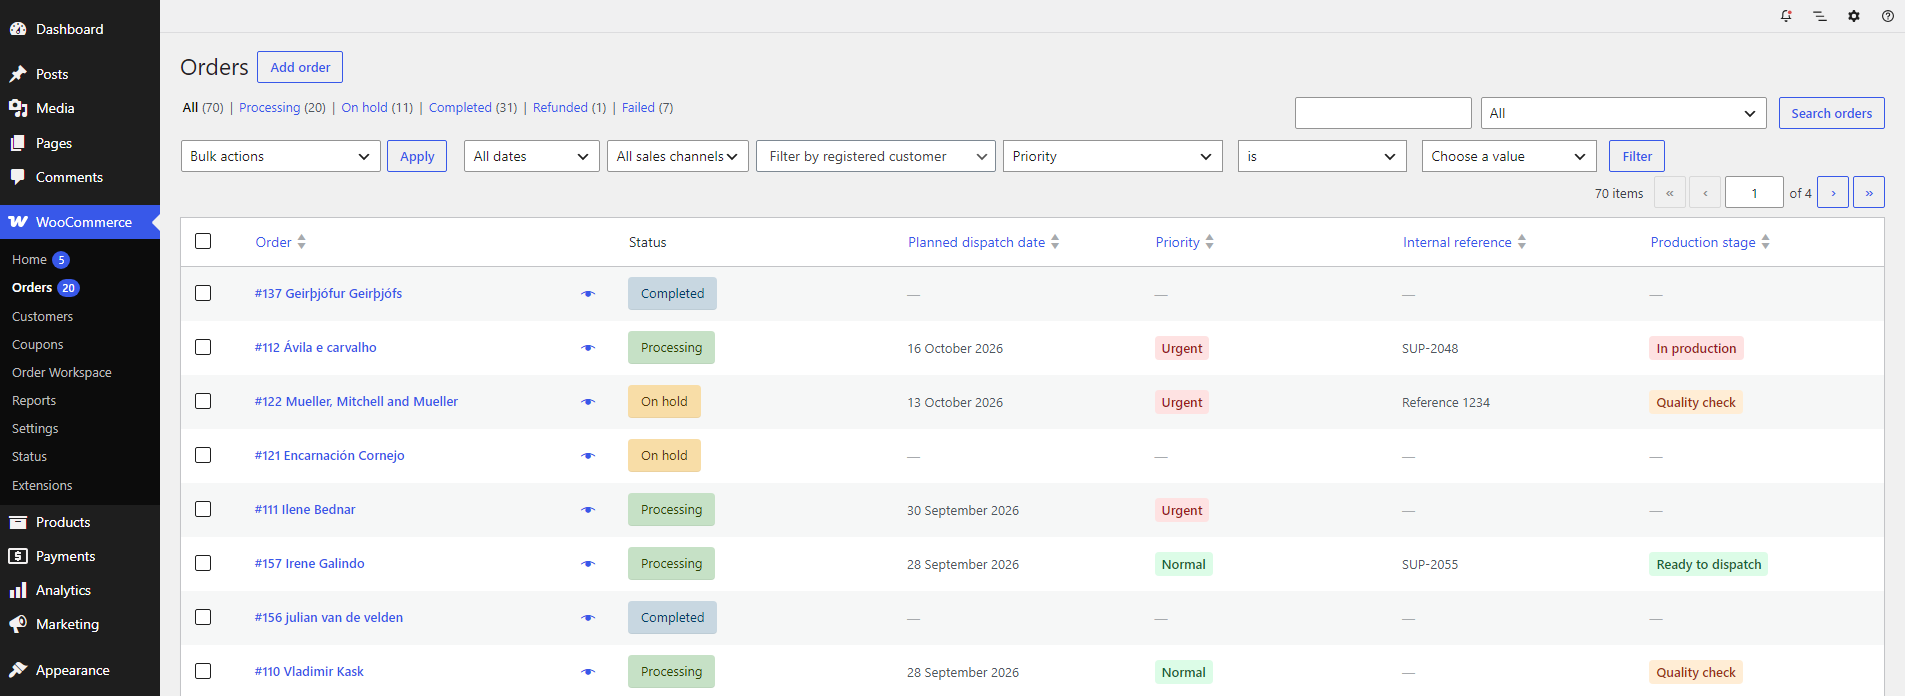Open notifications bell icon in top bar
This screenshot has width=1905, height=696.
point(1786,16)
